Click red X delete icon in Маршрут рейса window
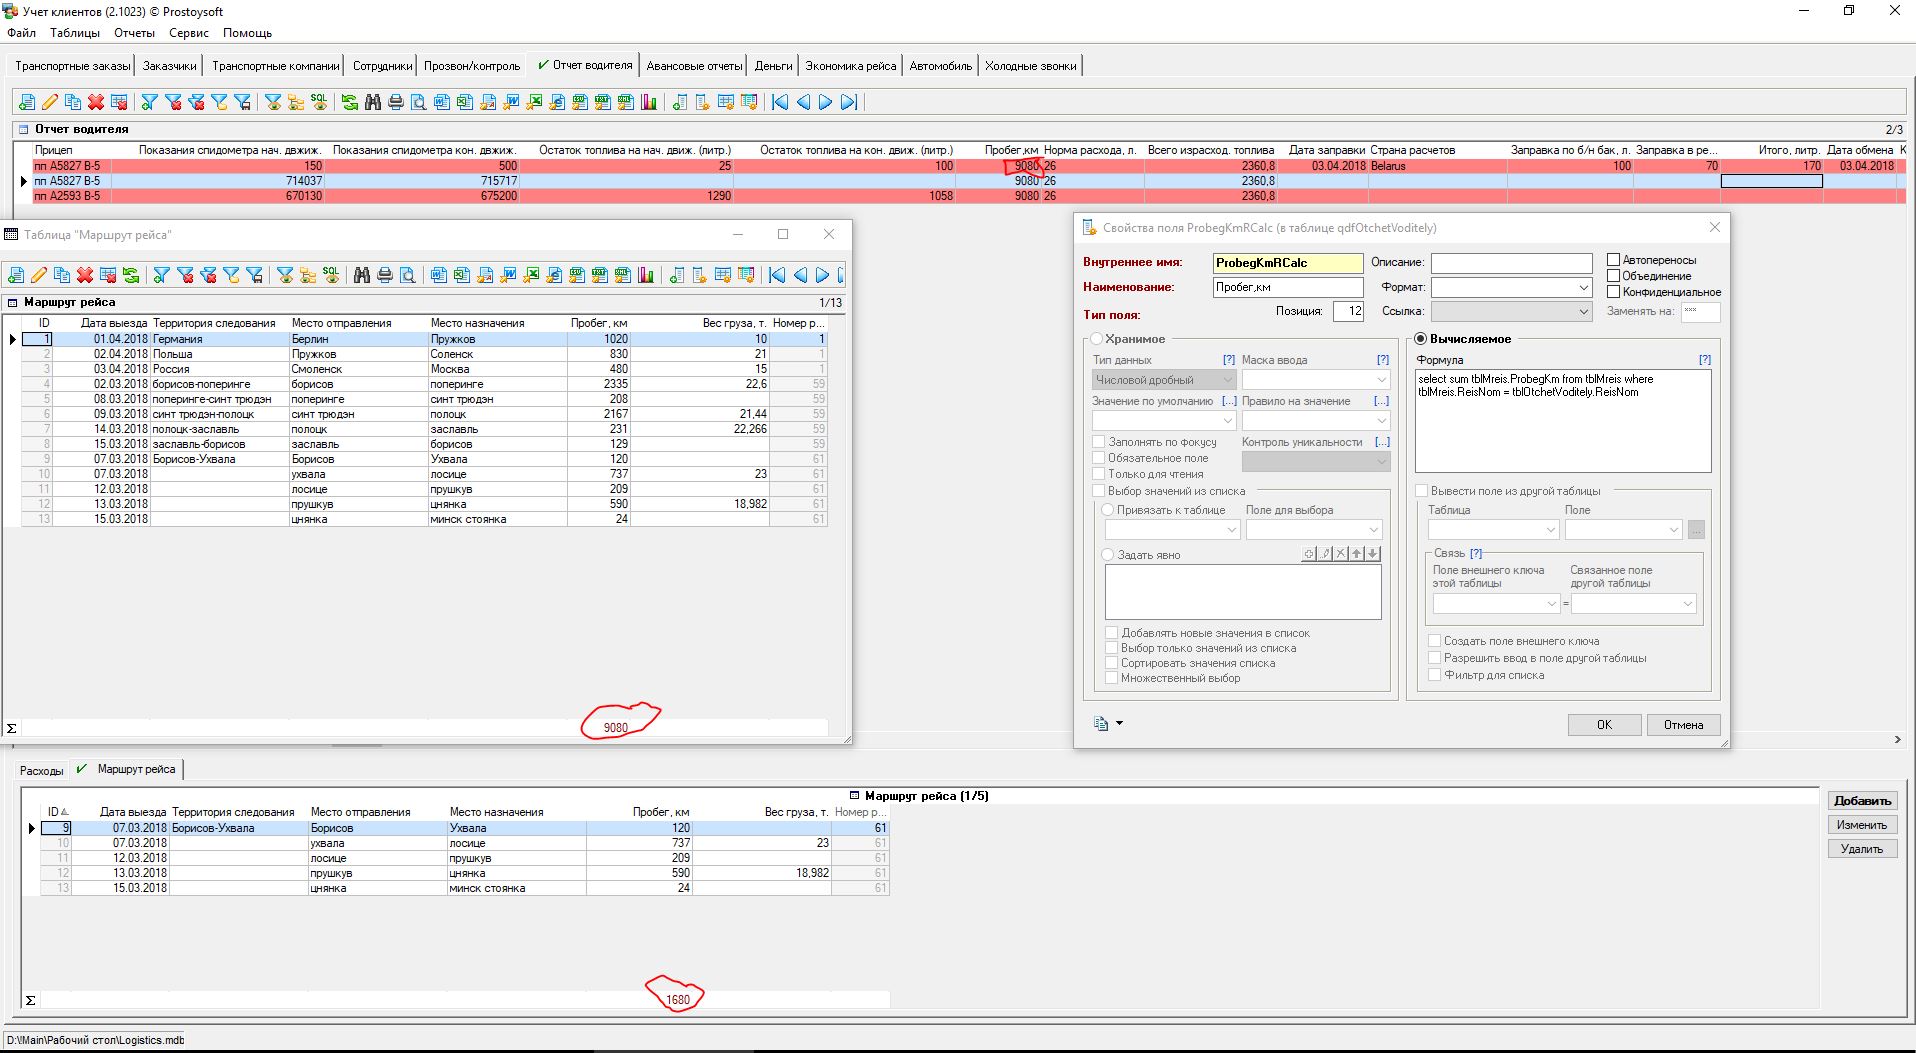Image resolution: width=1916 pixels, height=1053 pixels. 85,275
